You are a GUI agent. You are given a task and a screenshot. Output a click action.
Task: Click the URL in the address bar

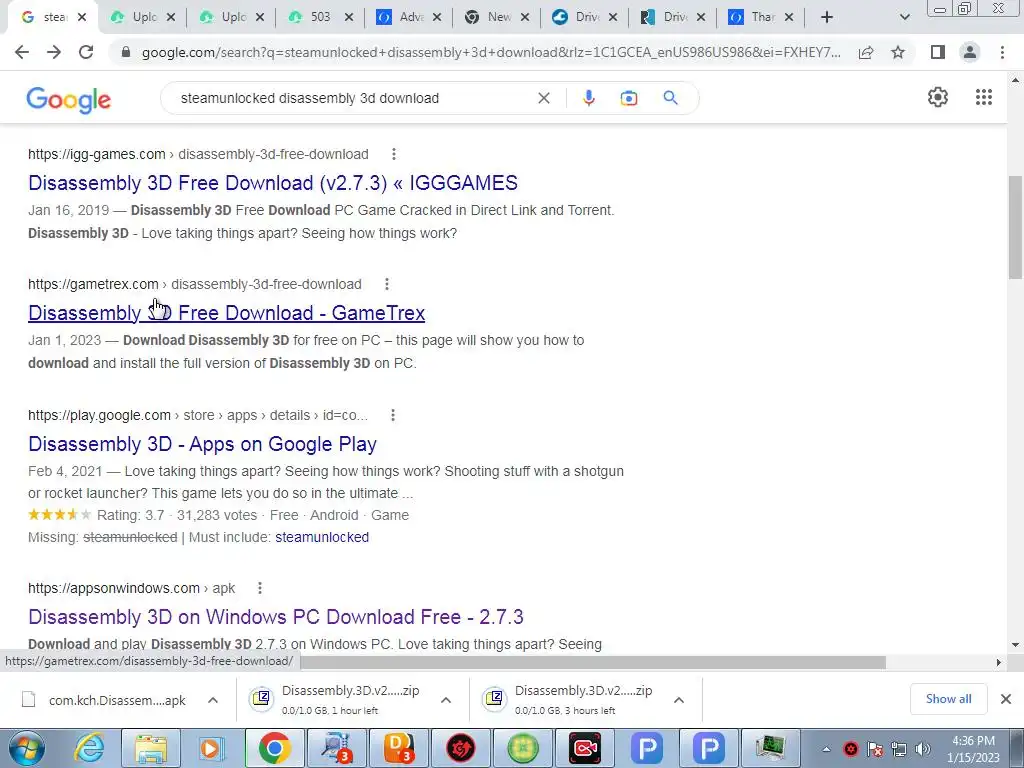click(491, 52)
